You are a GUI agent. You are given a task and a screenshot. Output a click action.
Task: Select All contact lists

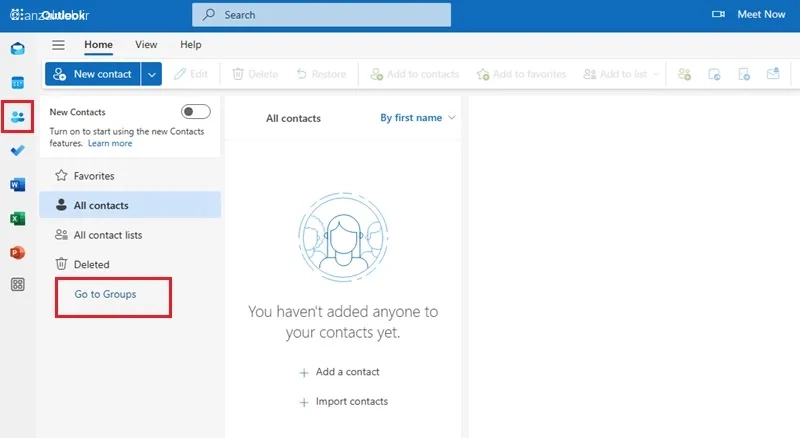[130, 235]
